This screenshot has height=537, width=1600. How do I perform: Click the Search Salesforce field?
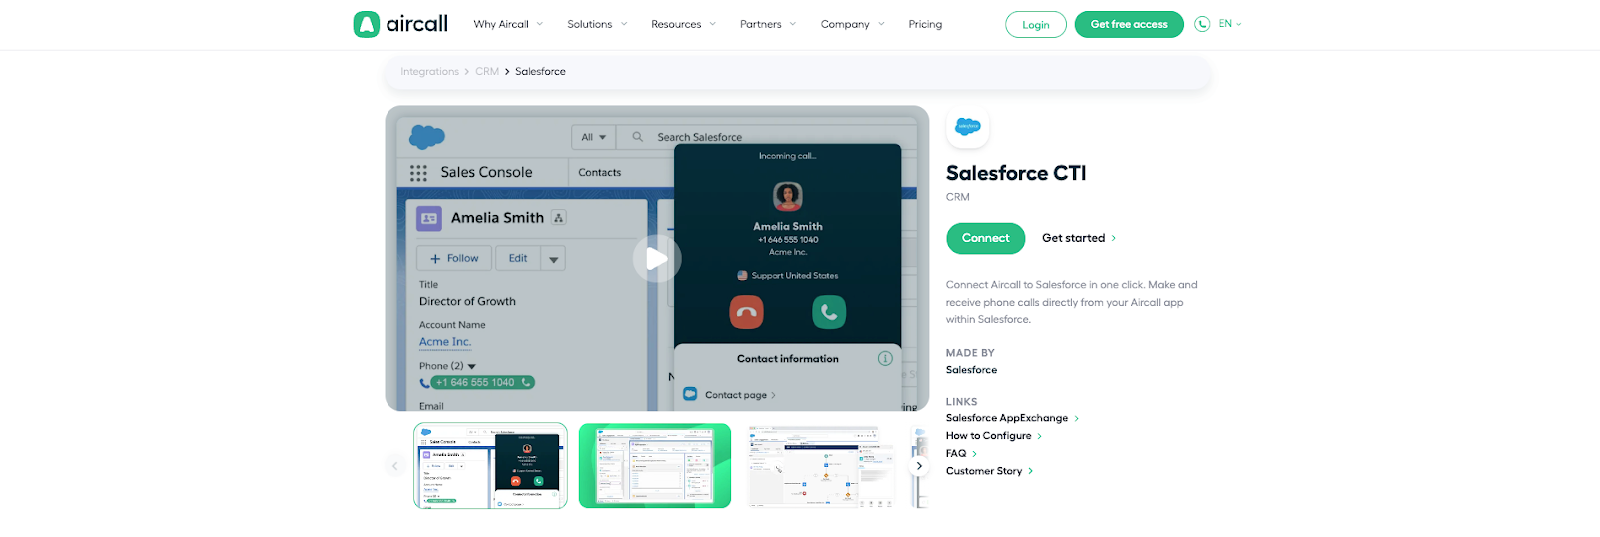tap(765, 137)
